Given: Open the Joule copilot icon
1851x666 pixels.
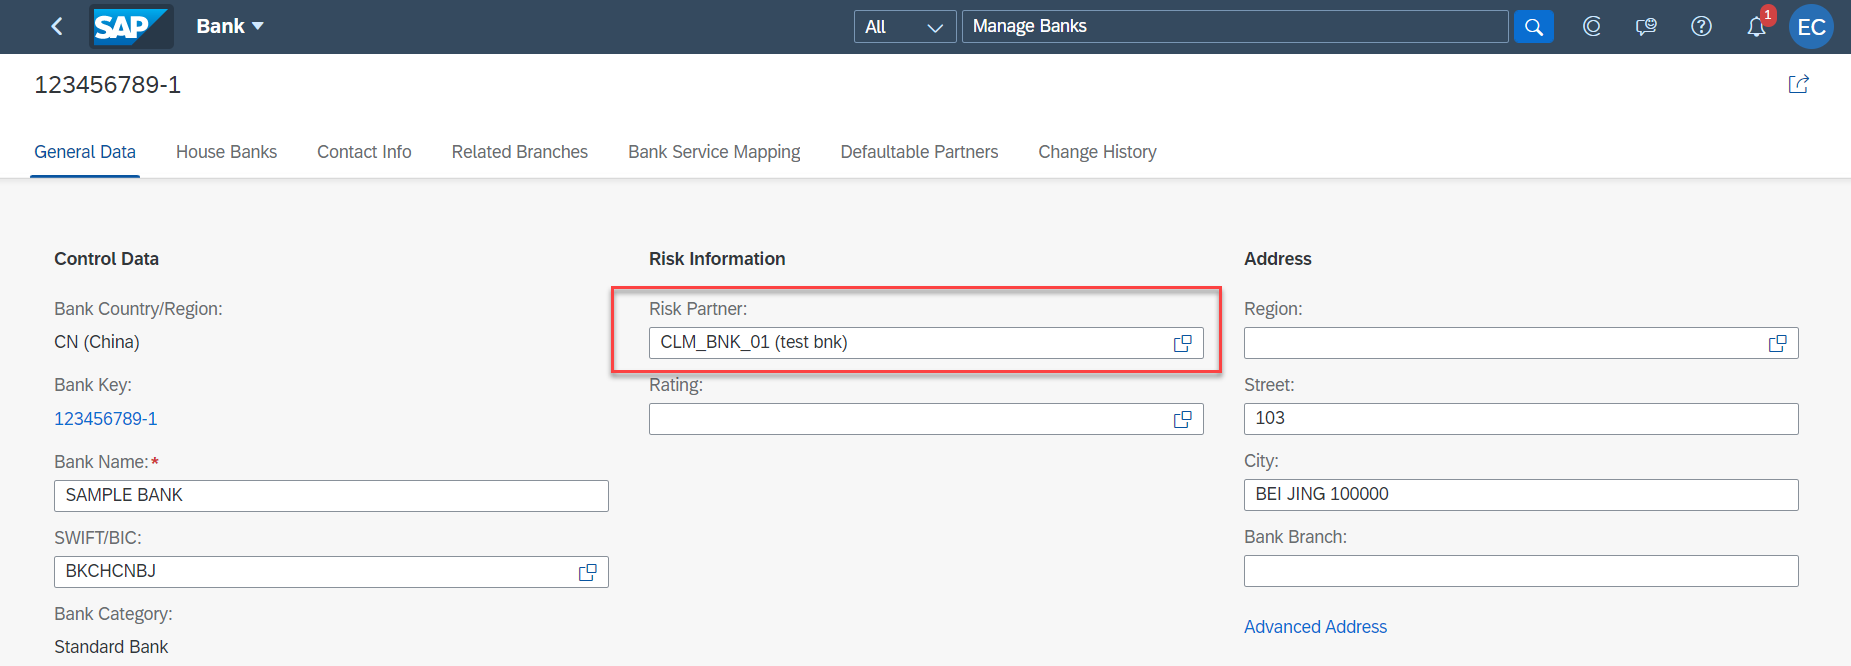Looking at the screenshot, I should [x=1592, y=27].
